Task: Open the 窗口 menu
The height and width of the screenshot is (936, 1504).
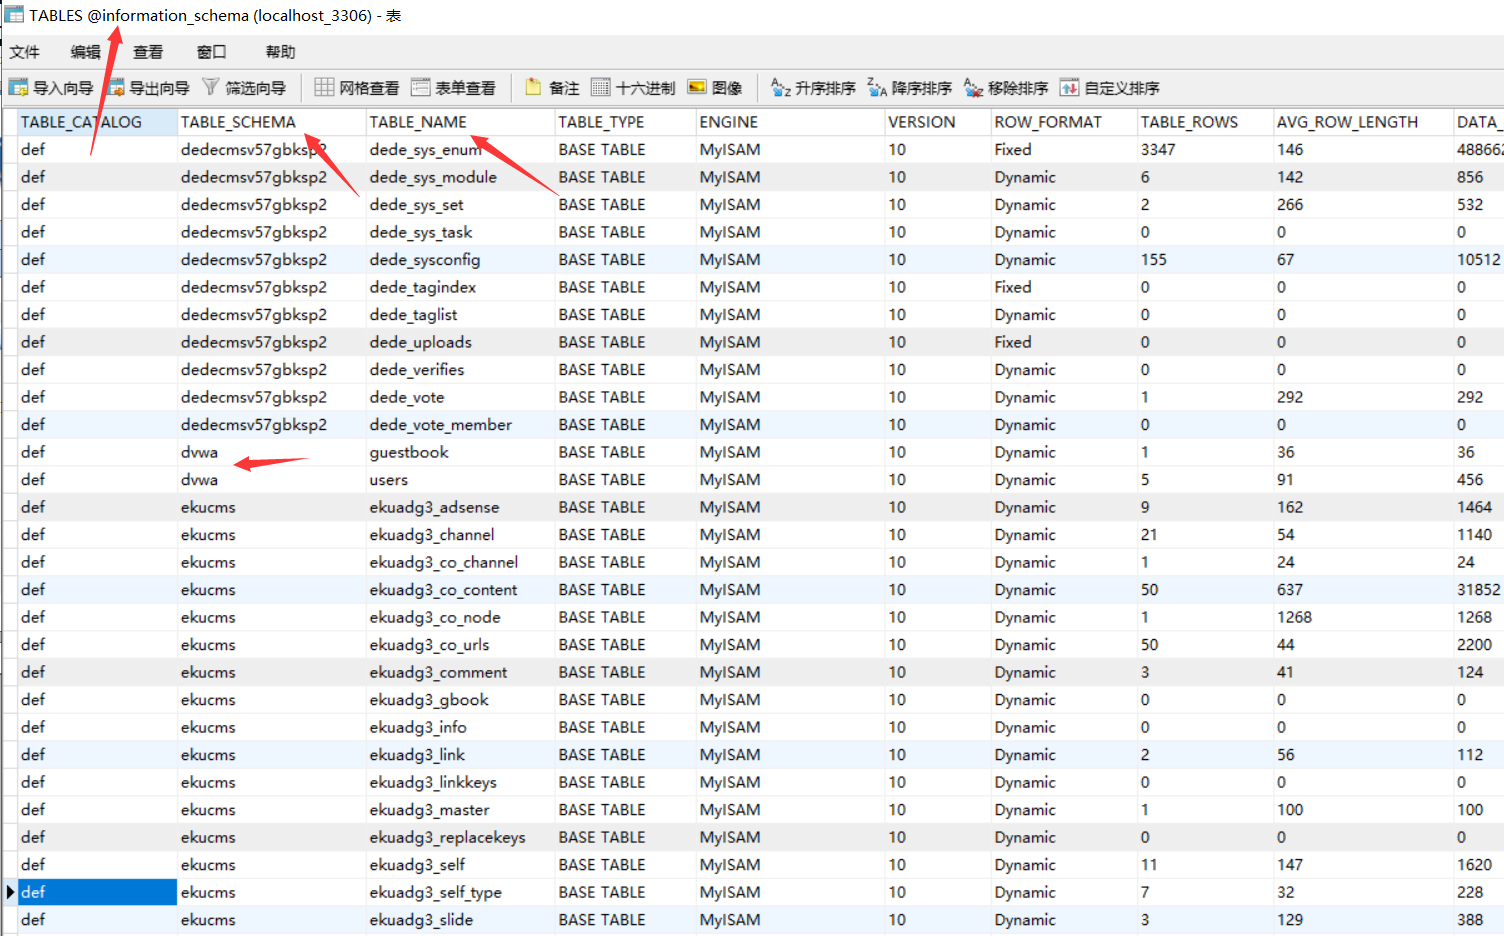Action: (x=211, y=52)
